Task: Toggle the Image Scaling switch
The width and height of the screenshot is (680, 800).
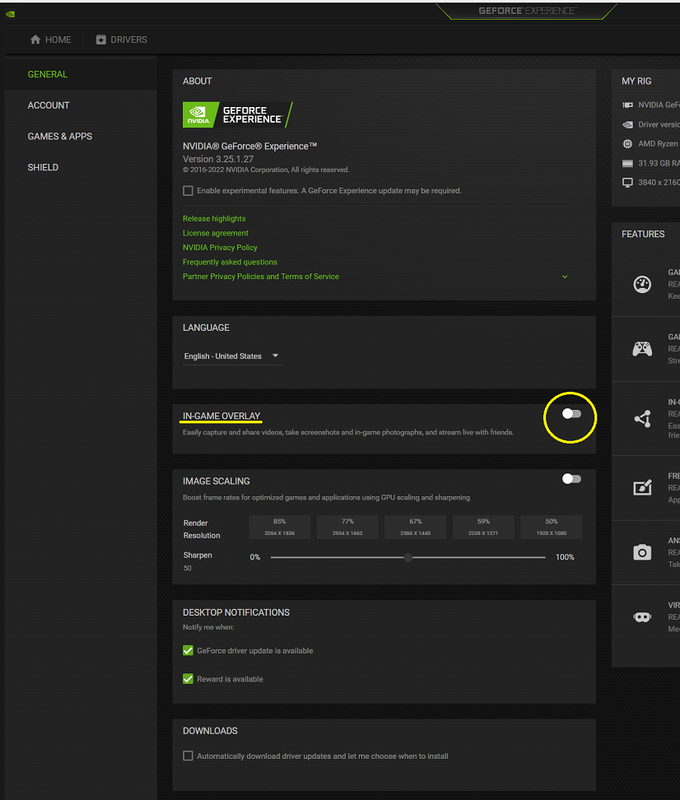Action: tap(571, 479)
